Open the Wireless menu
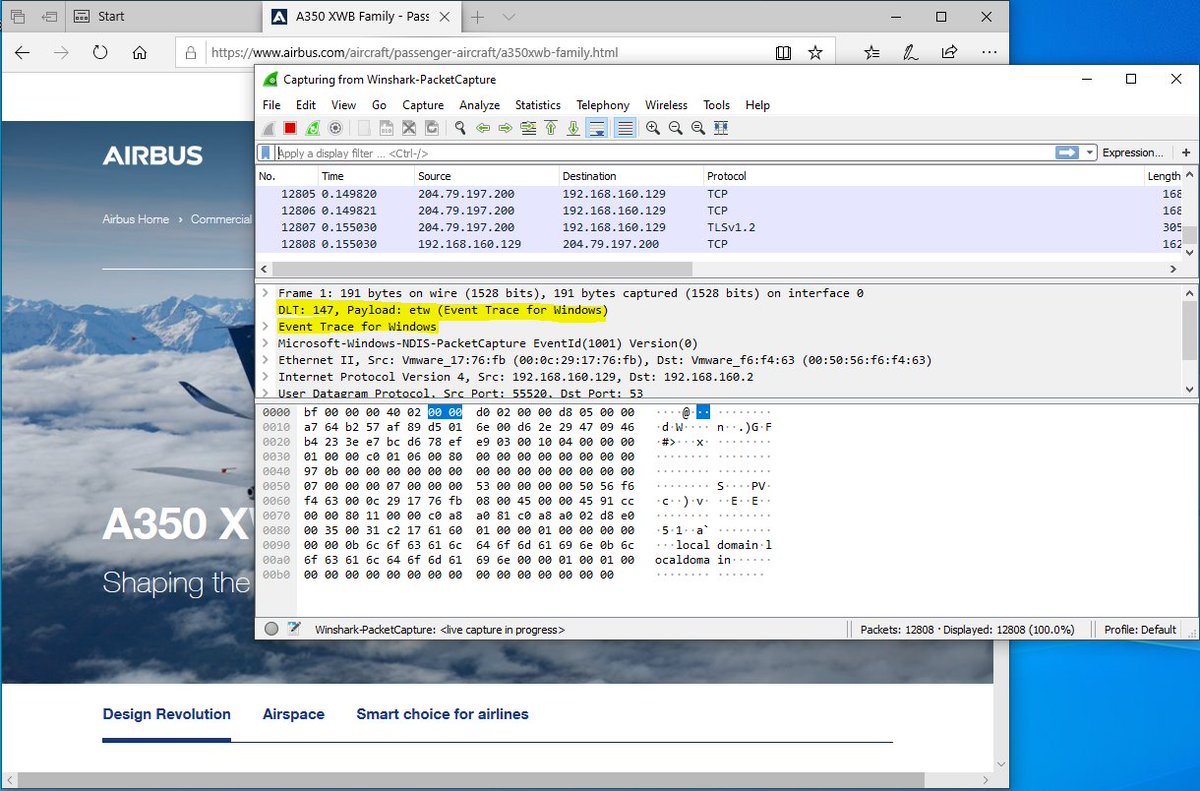 click(x=666, y=105)
